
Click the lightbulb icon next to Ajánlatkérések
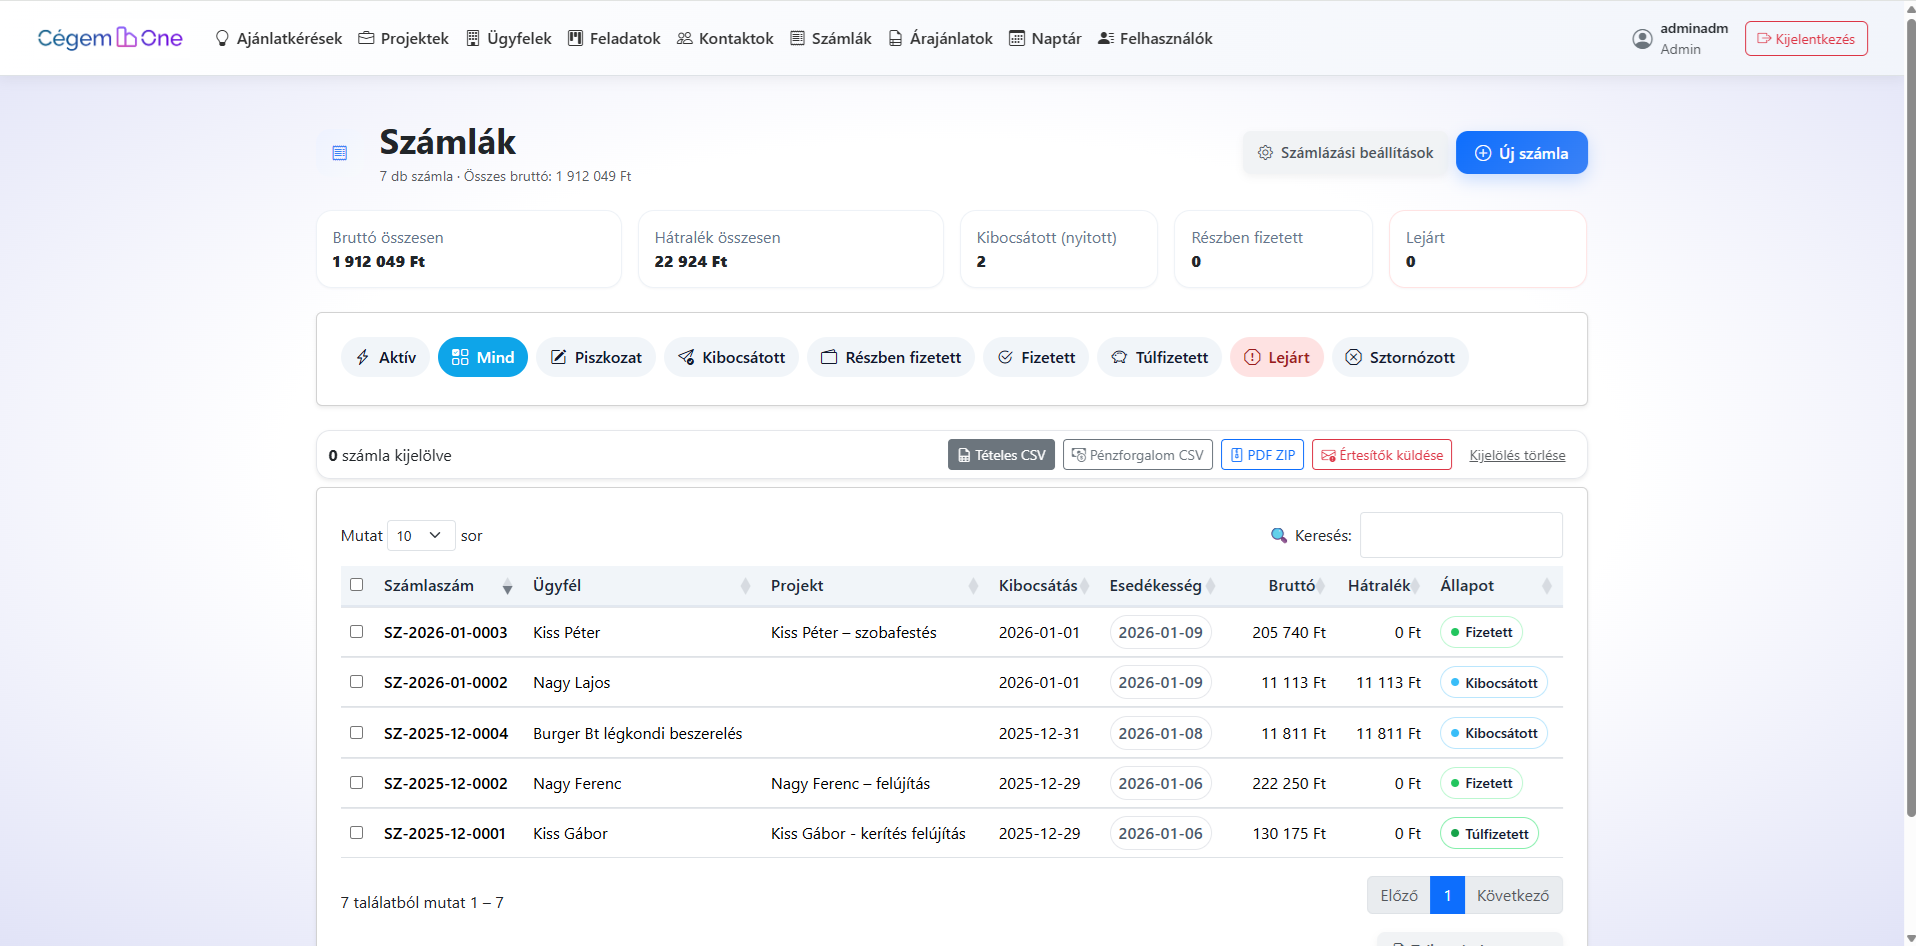[222, 39]
